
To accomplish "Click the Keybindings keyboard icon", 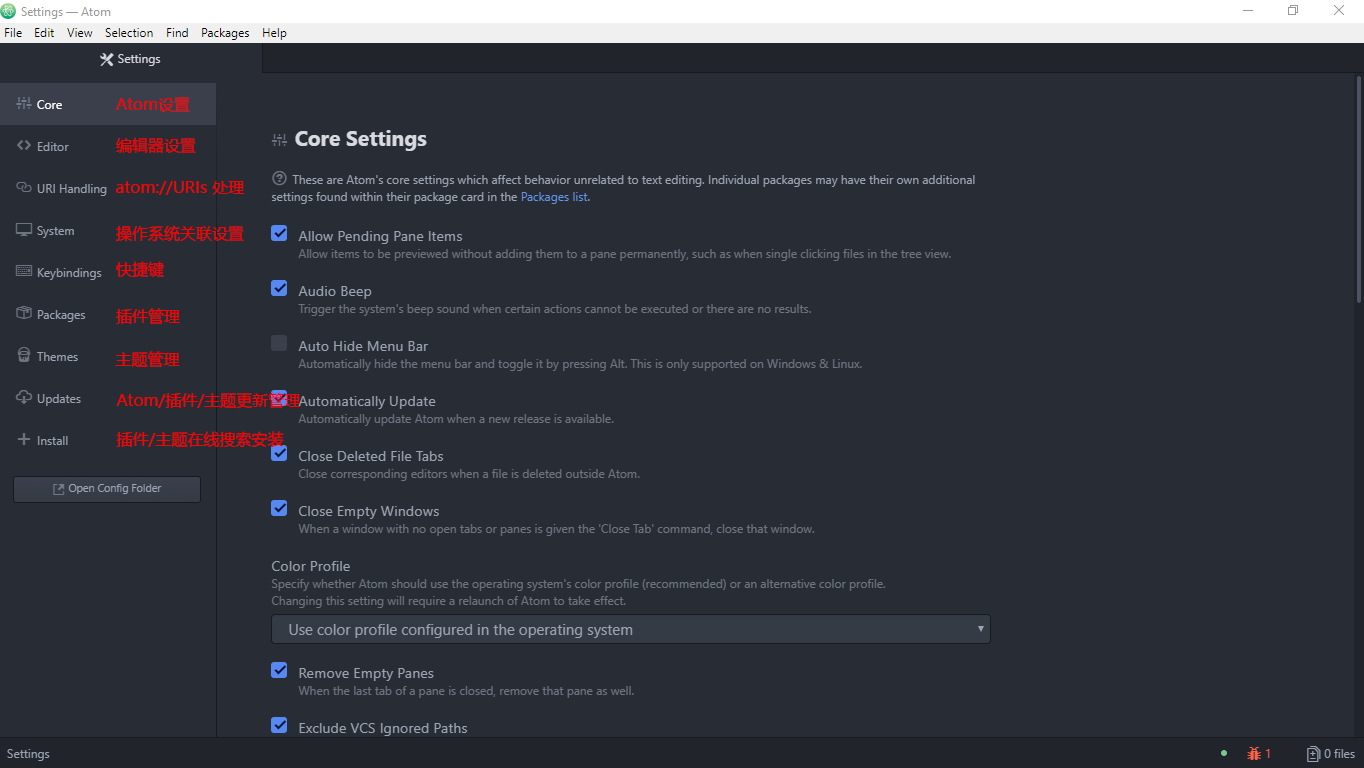I will click(x=24, y=272).
